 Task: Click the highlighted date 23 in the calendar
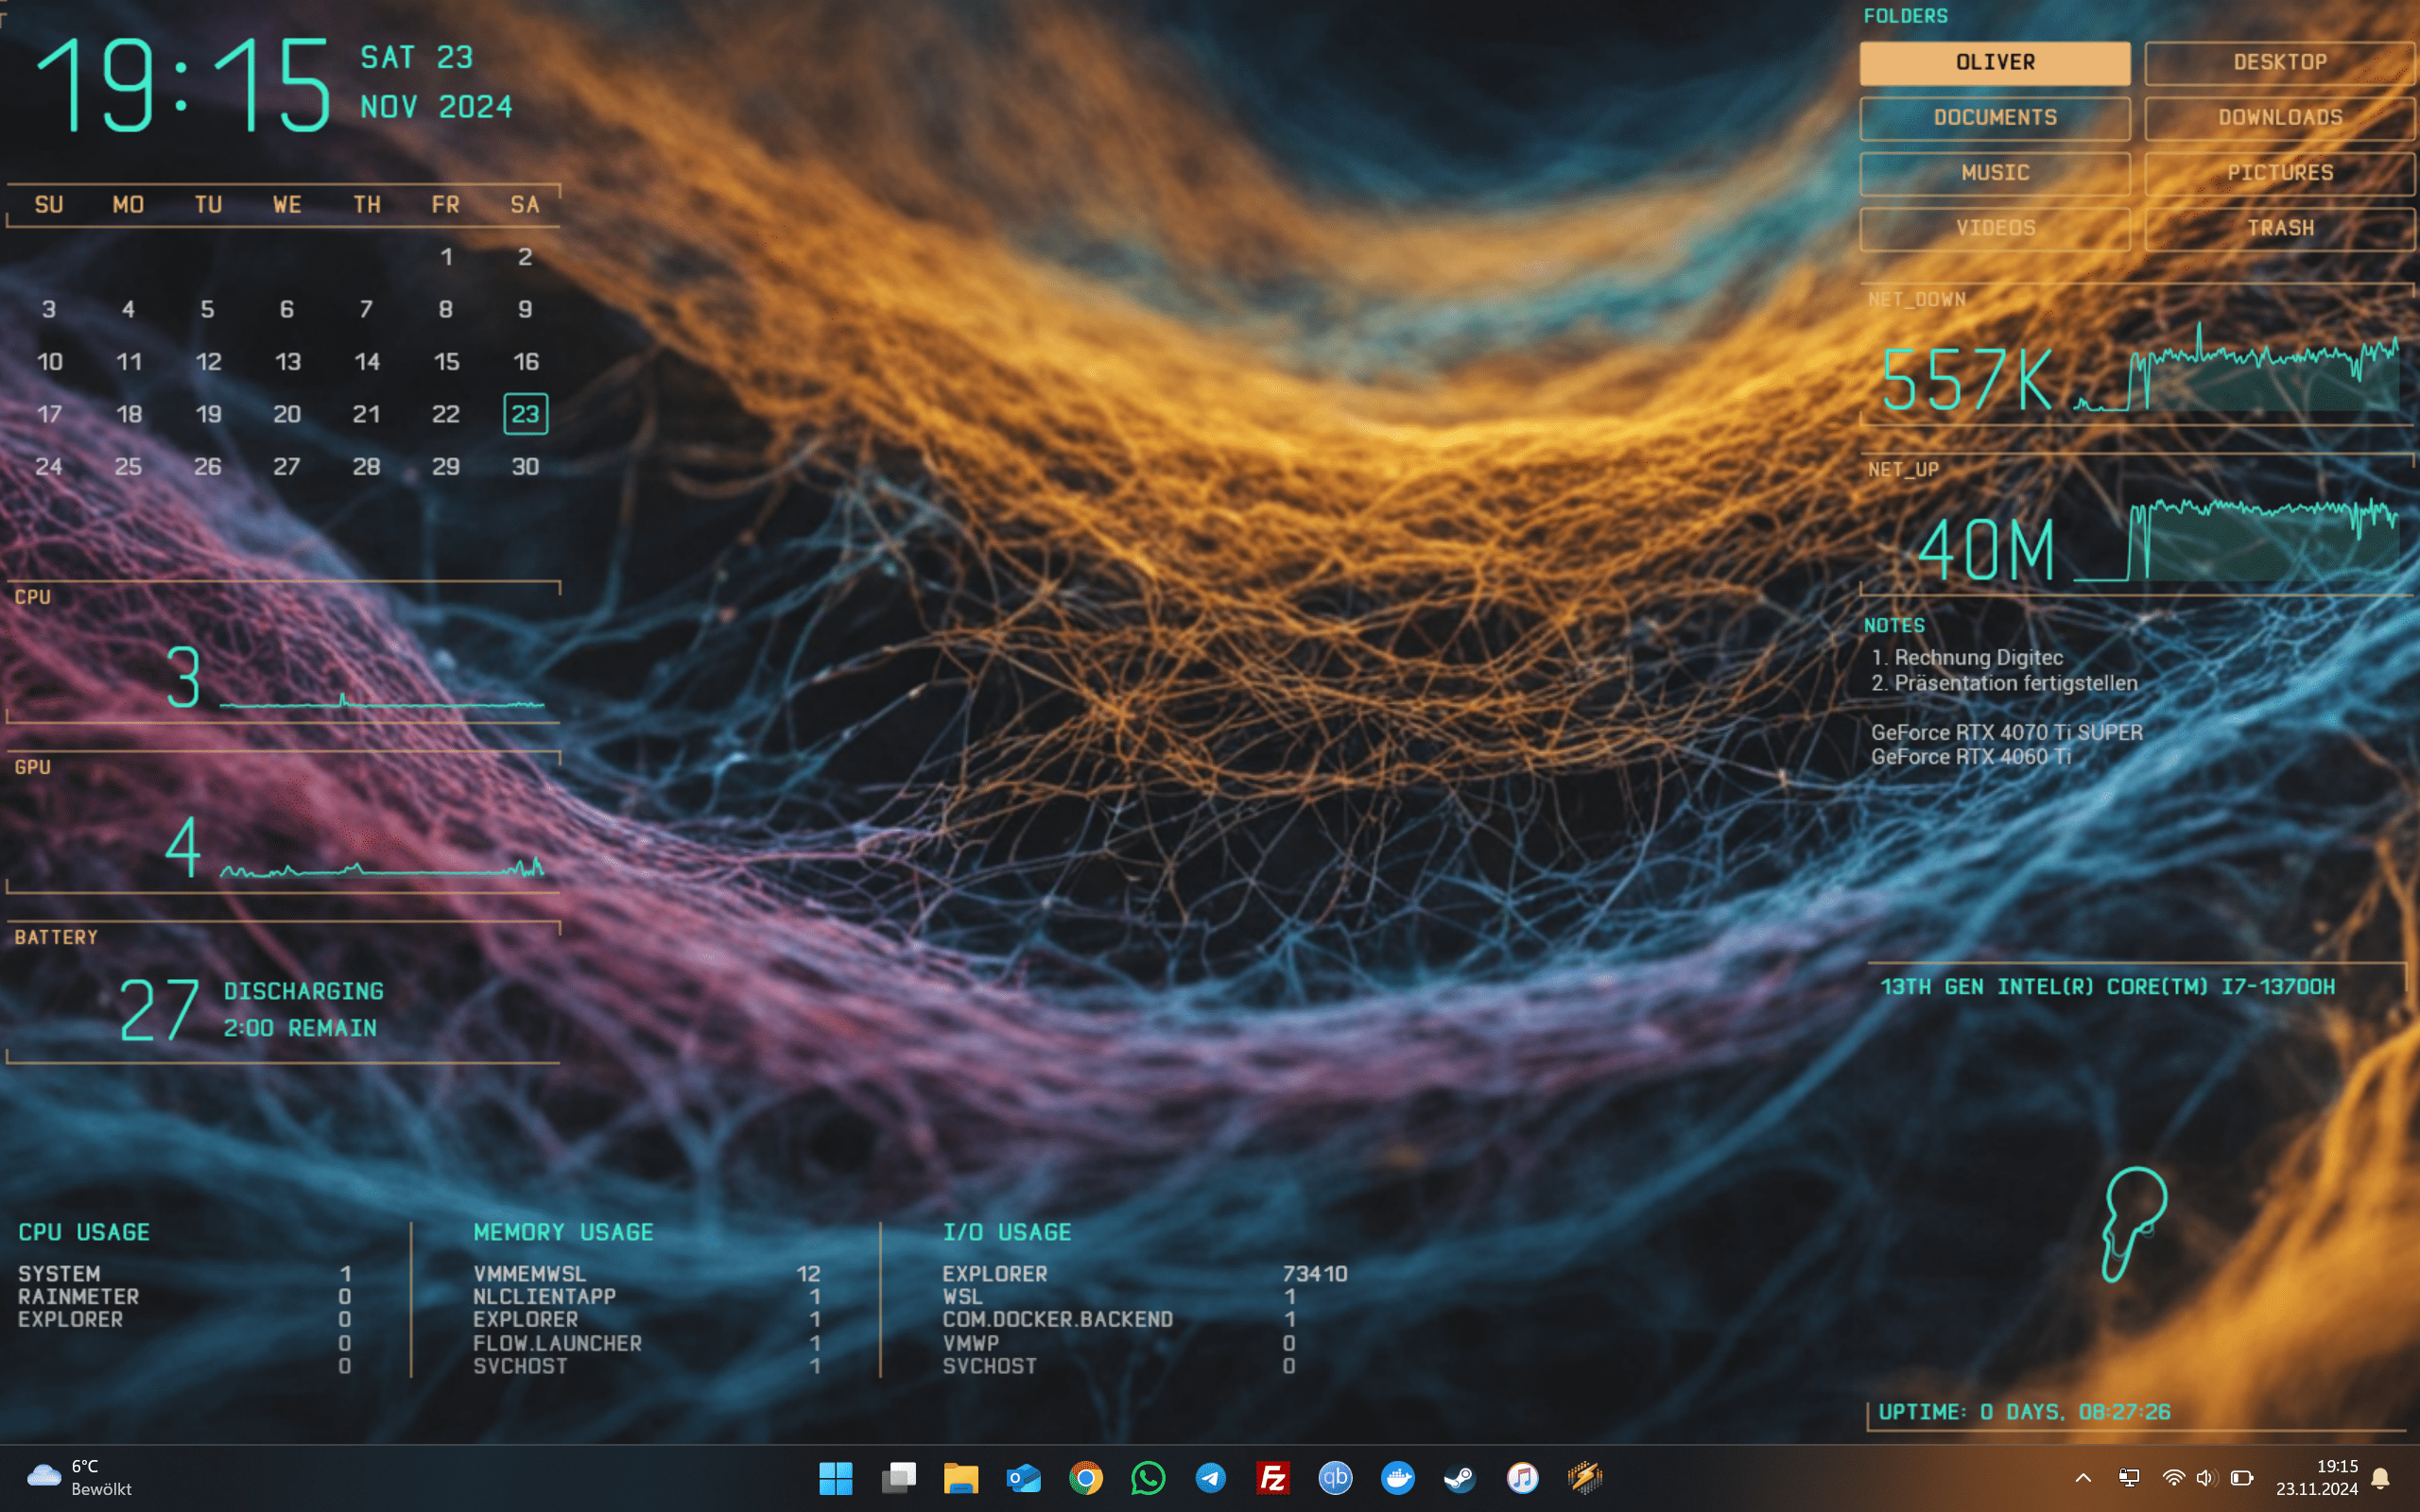525,414
